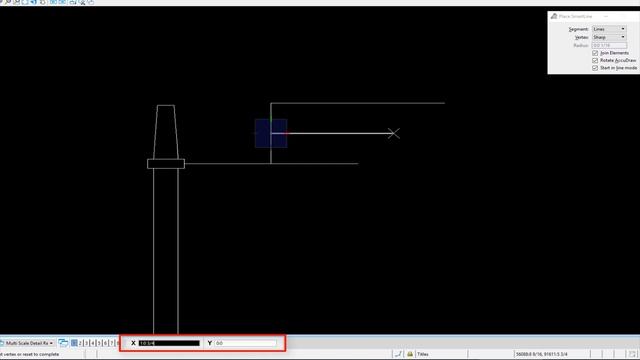Viewport: 640px width, 360px height.
Task: Toggle view 6 button
Action: click(x=105, y=343)
